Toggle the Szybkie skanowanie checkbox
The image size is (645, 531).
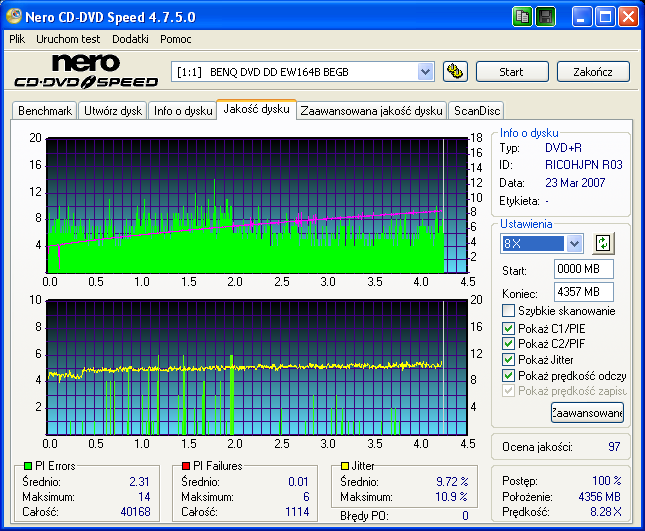508,311
